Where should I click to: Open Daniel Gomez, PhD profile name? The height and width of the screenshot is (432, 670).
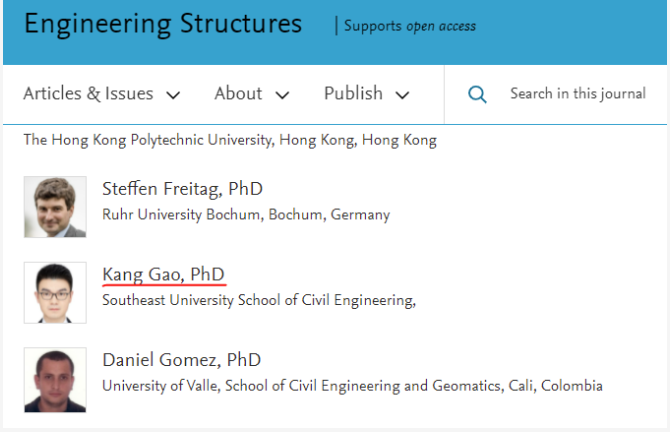182,360
